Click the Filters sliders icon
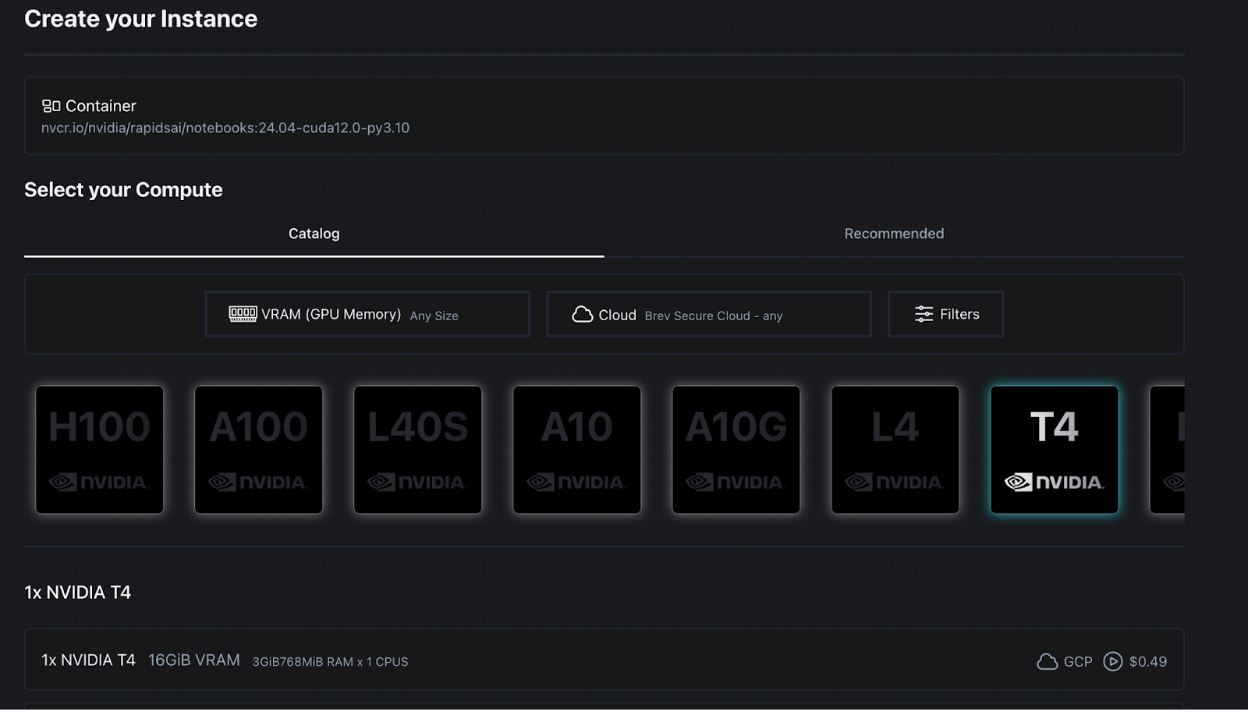The height and width of the screenshot is (712, 1250). 924,314
